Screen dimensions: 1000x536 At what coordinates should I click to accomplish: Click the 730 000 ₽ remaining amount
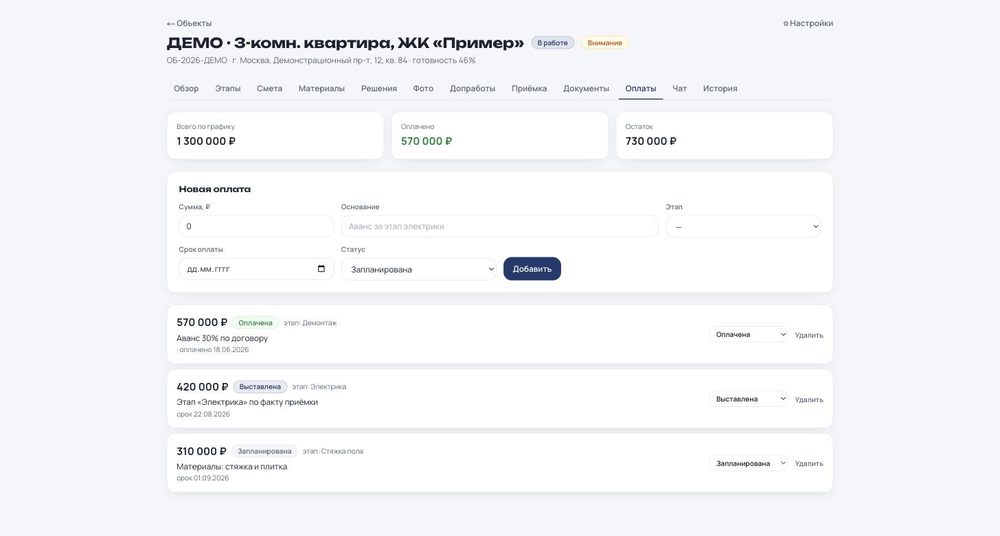click(651, 141)
